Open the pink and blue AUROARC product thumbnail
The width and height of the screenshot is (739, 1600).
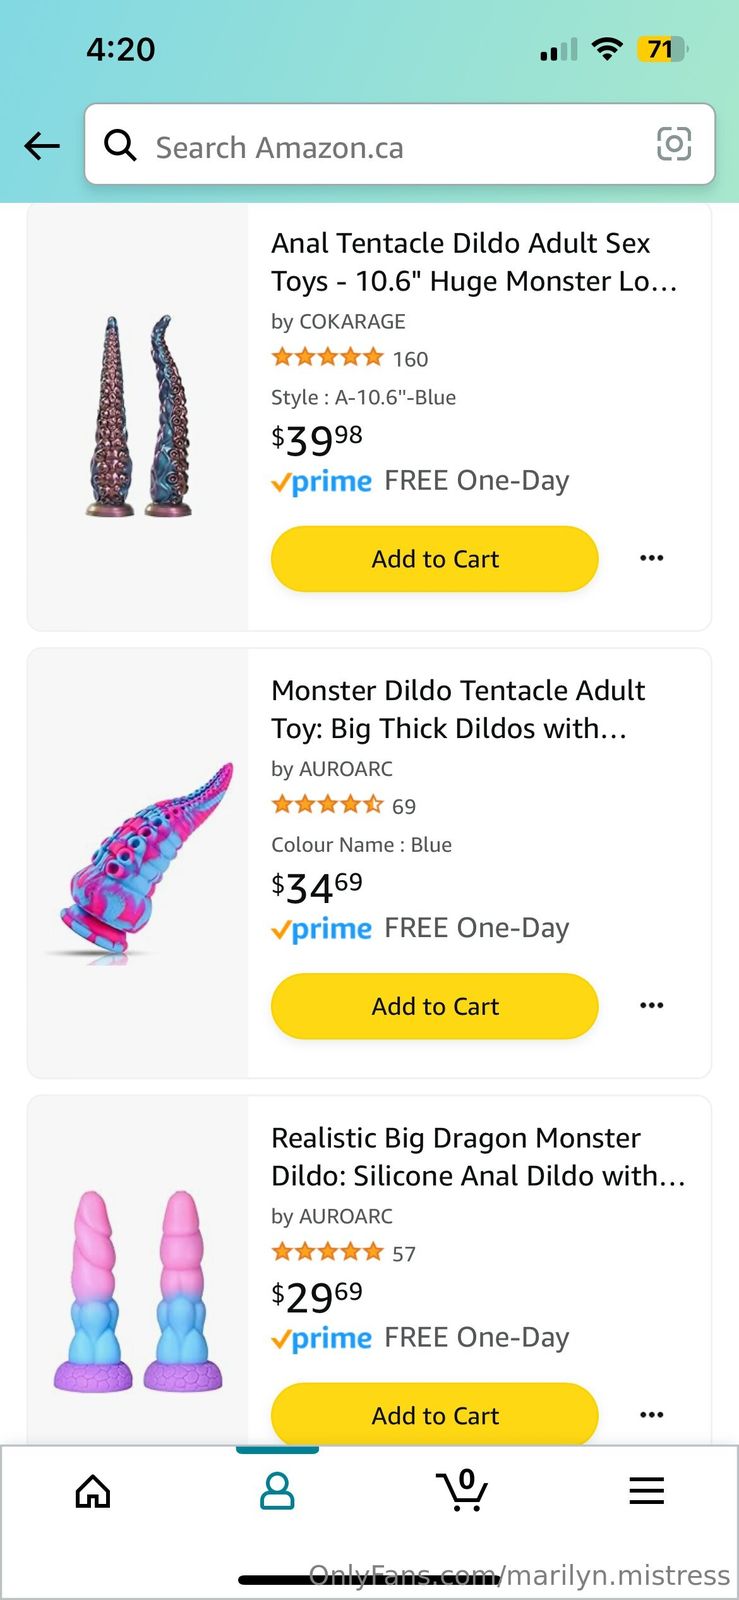[x=139, y=862]
